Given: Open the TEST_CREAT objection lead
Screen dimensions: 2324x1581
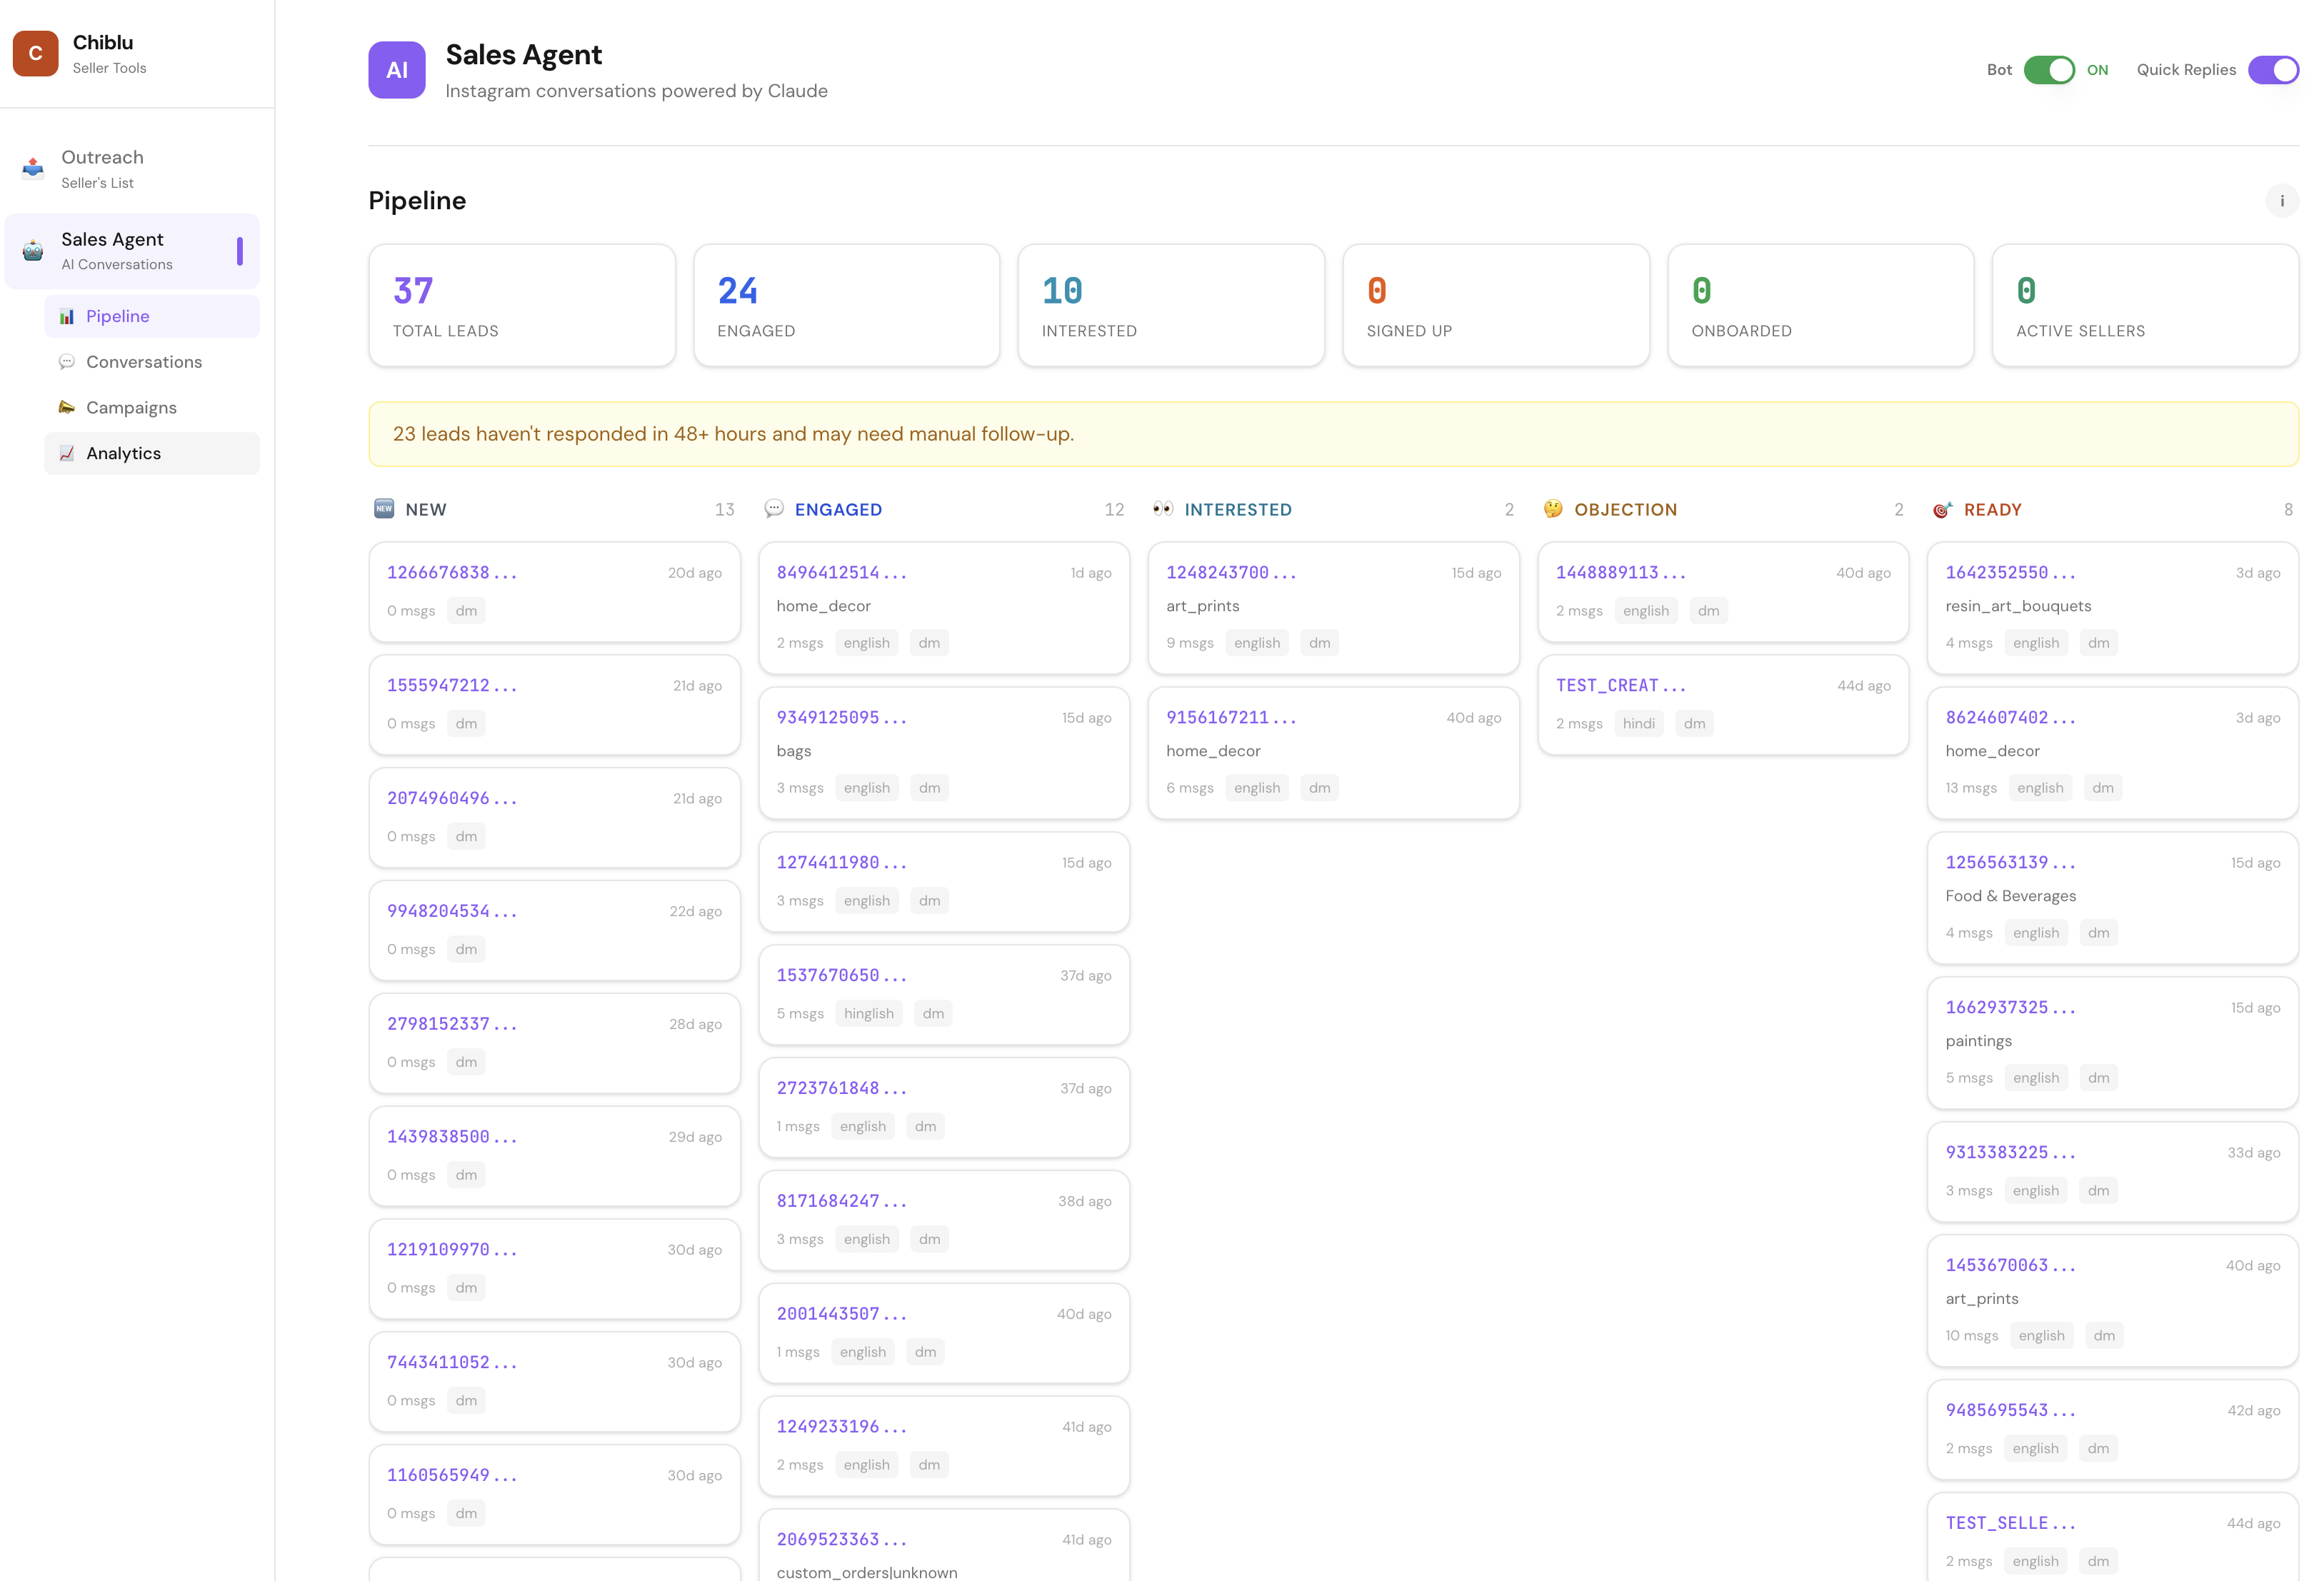Looking at the screenshot, I should 1722,704.
